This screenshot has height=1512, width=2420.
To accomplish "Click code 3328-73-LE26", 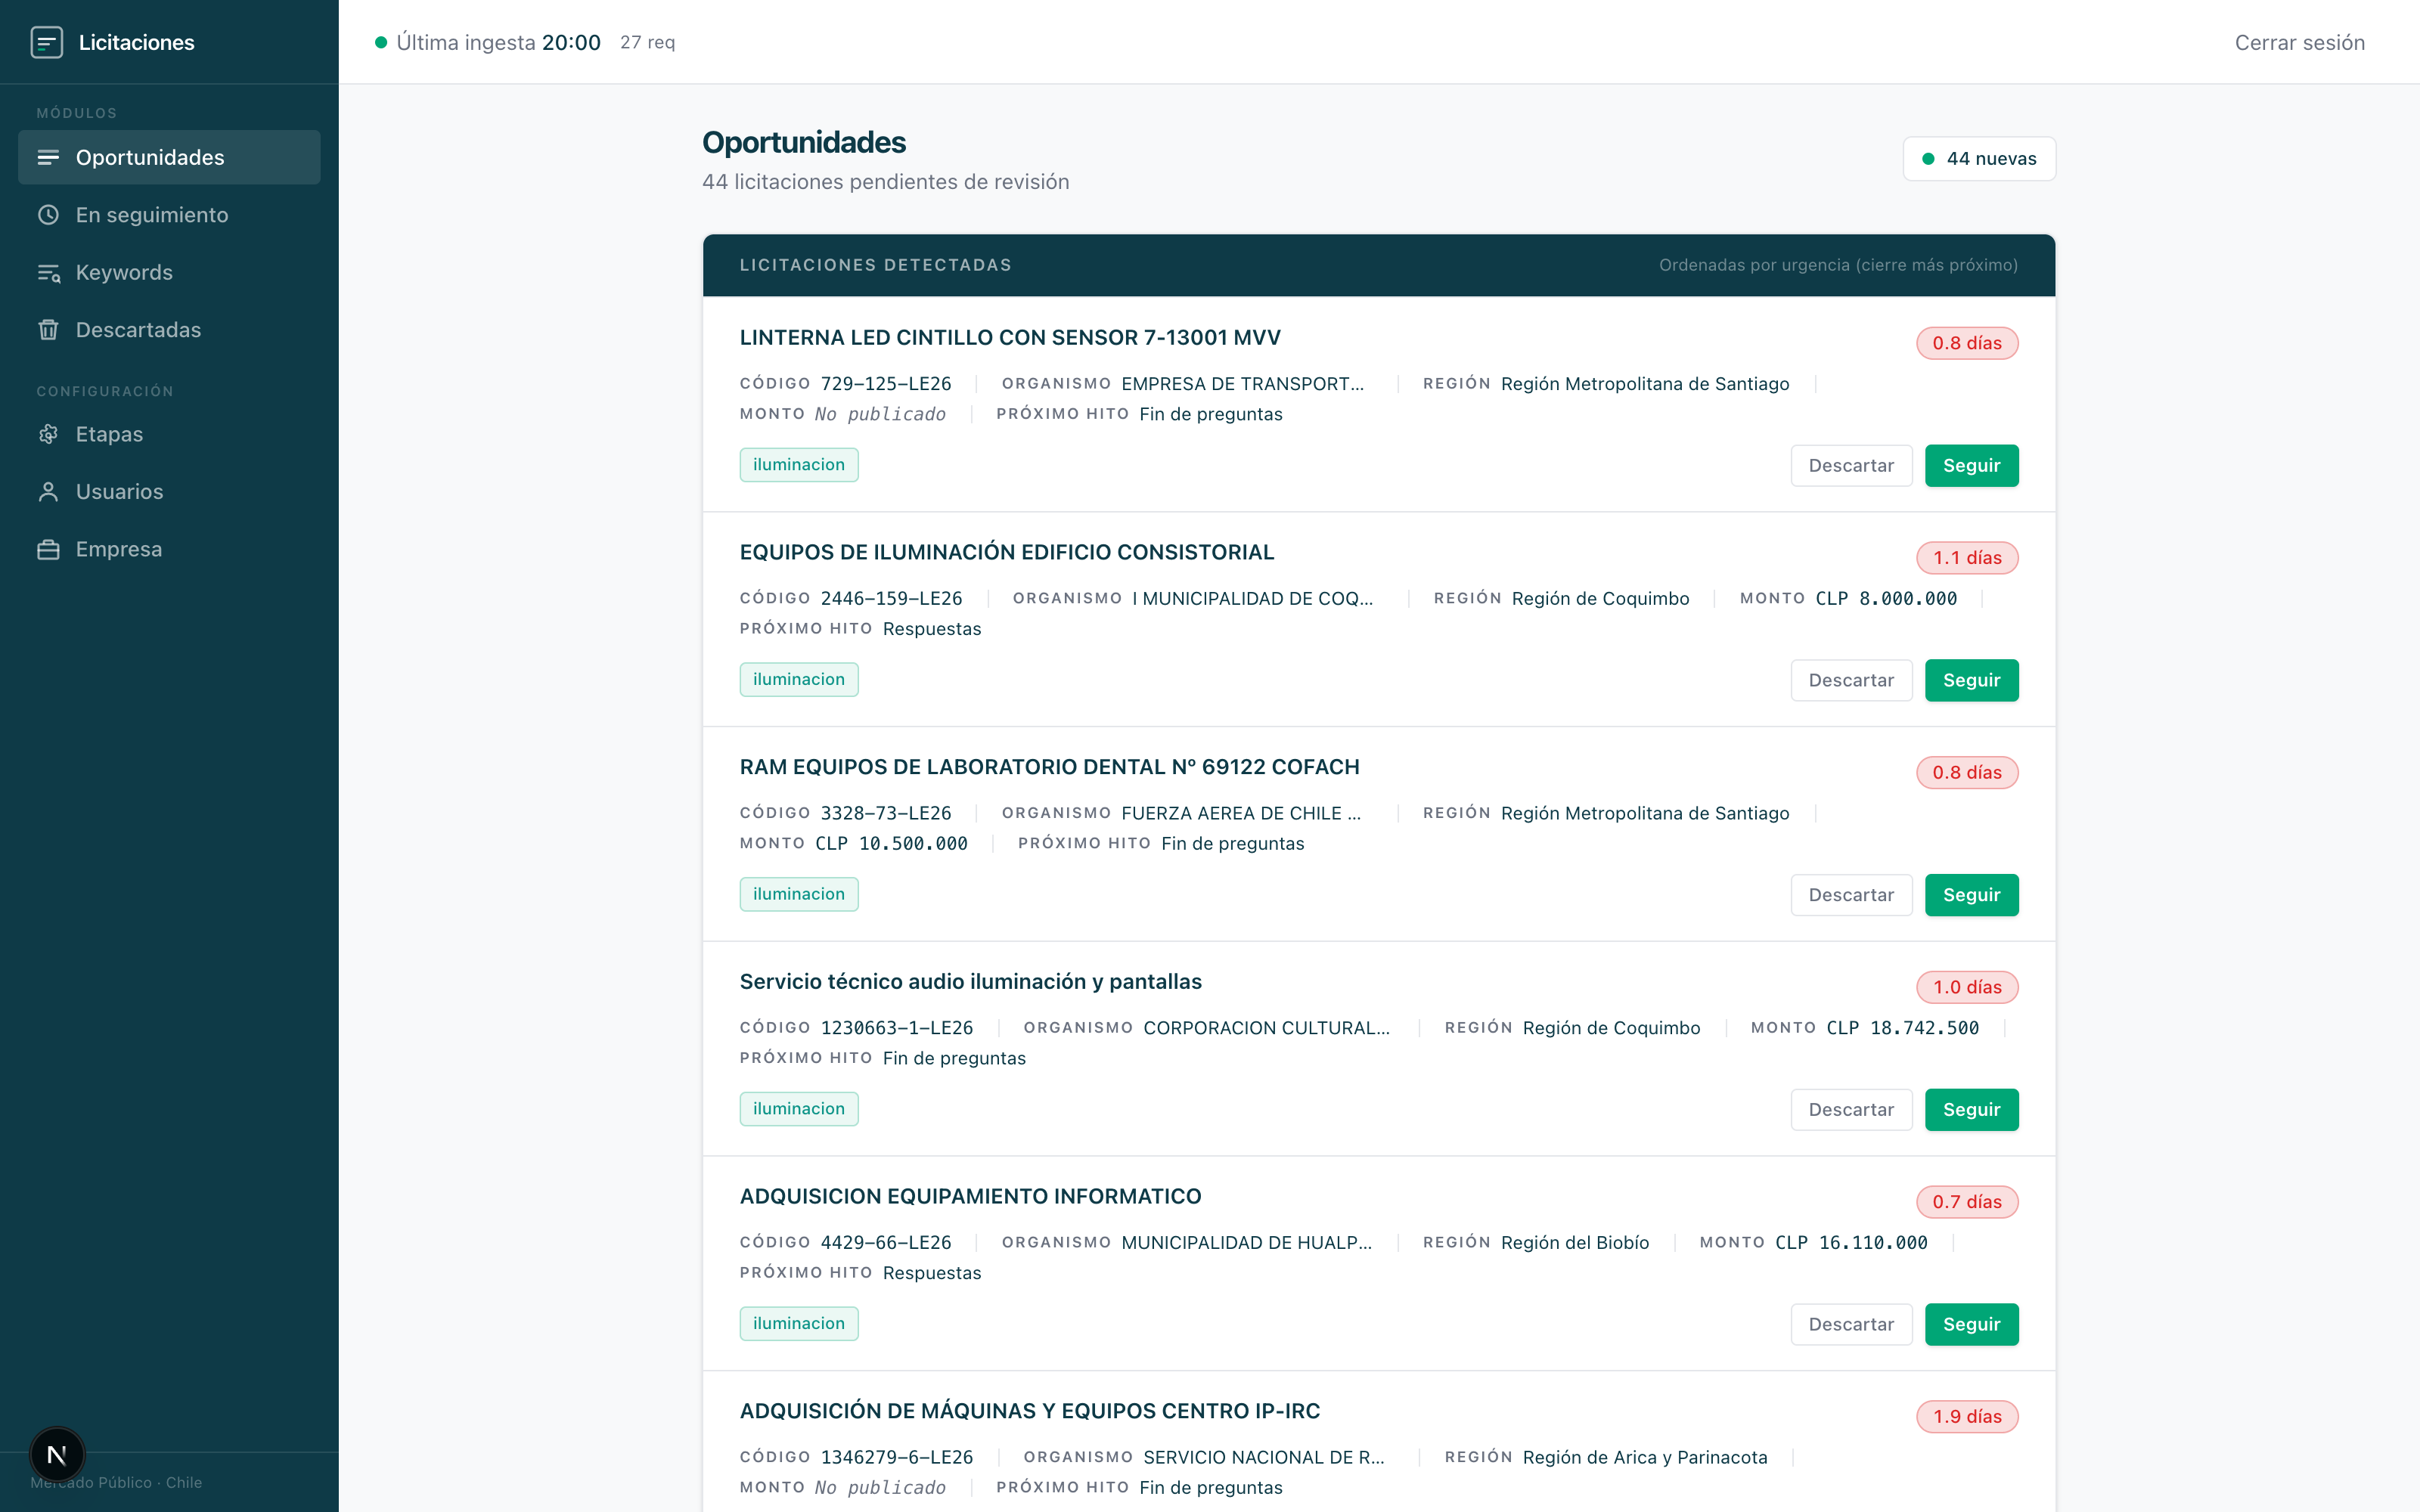I will (885, 813).
